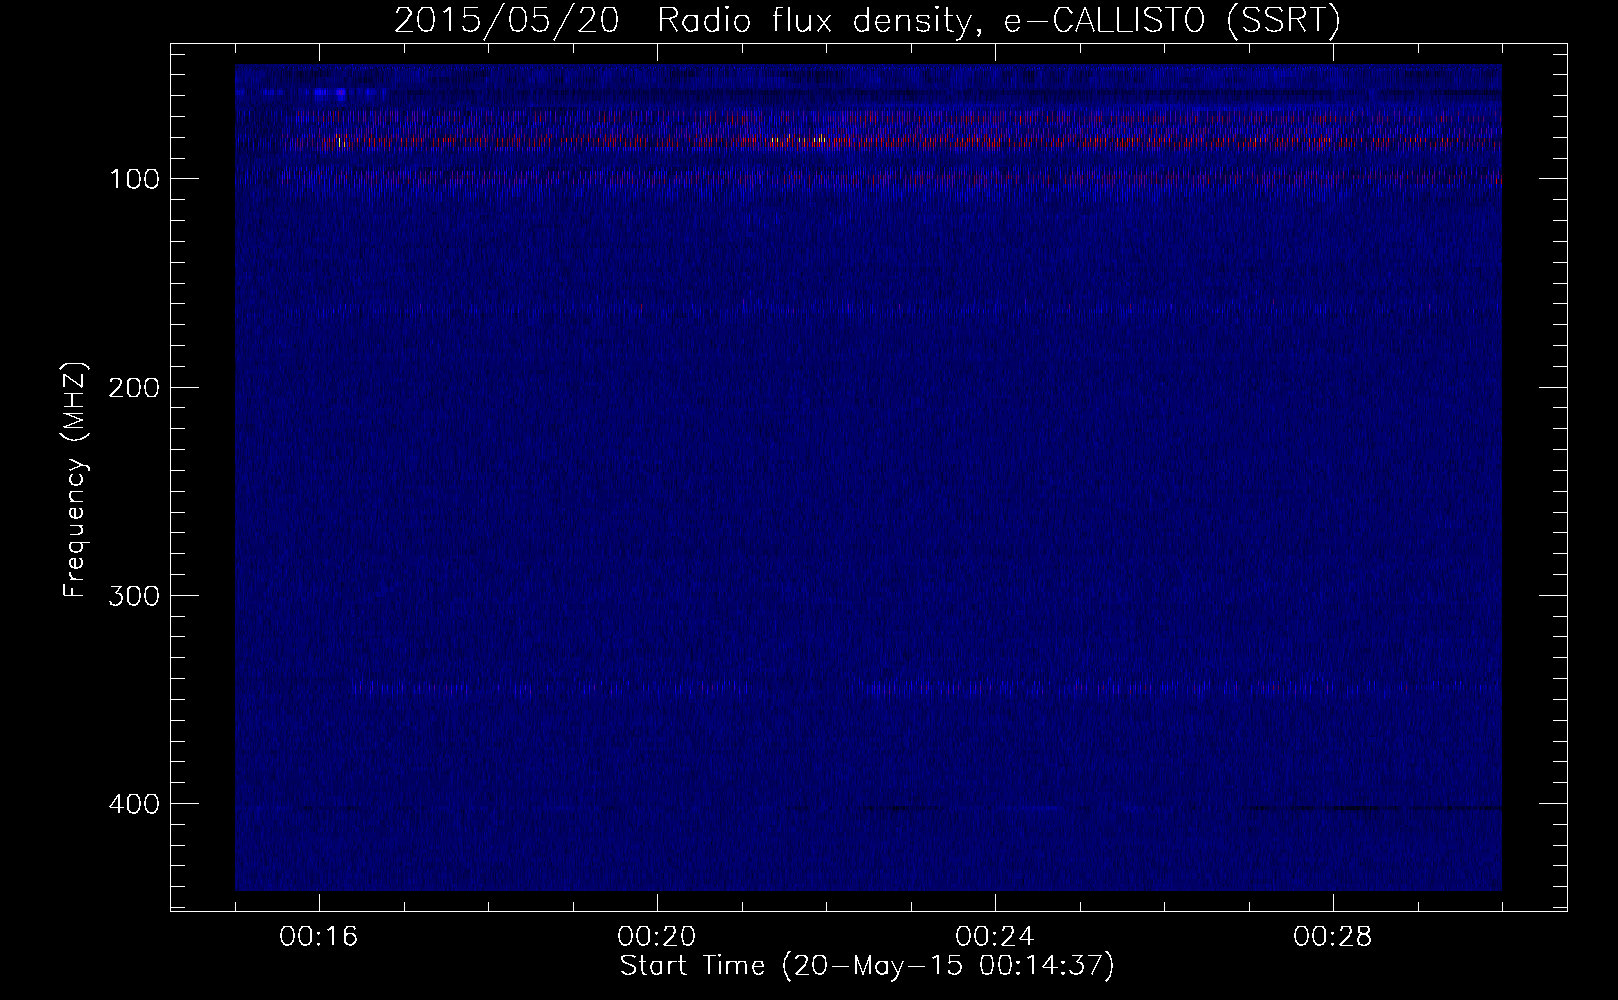Viewport: 1618px width, 1000px height.
Task: Click the 00:16 time tick label
Action: click(319, 937)
